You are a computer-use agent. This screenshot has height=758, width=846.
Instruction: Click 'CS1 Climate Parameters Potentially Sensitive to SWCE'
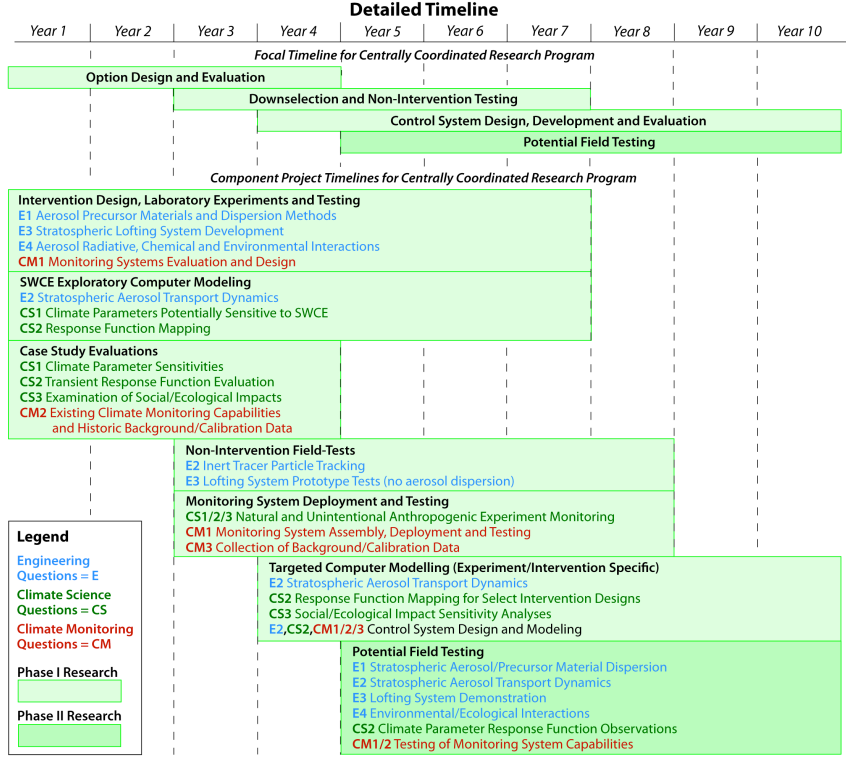point(174,313)
